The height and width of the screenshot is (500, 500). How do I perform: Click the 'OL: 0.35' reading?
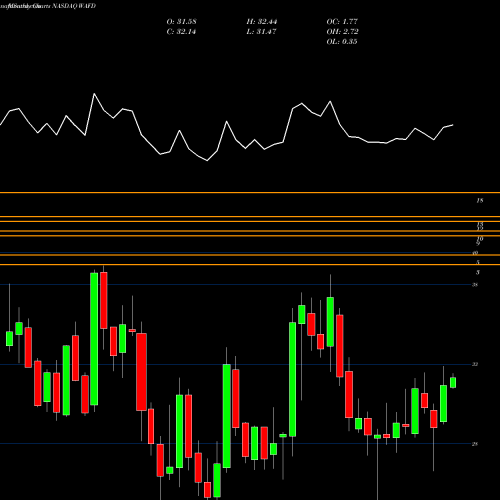point(342,42)
